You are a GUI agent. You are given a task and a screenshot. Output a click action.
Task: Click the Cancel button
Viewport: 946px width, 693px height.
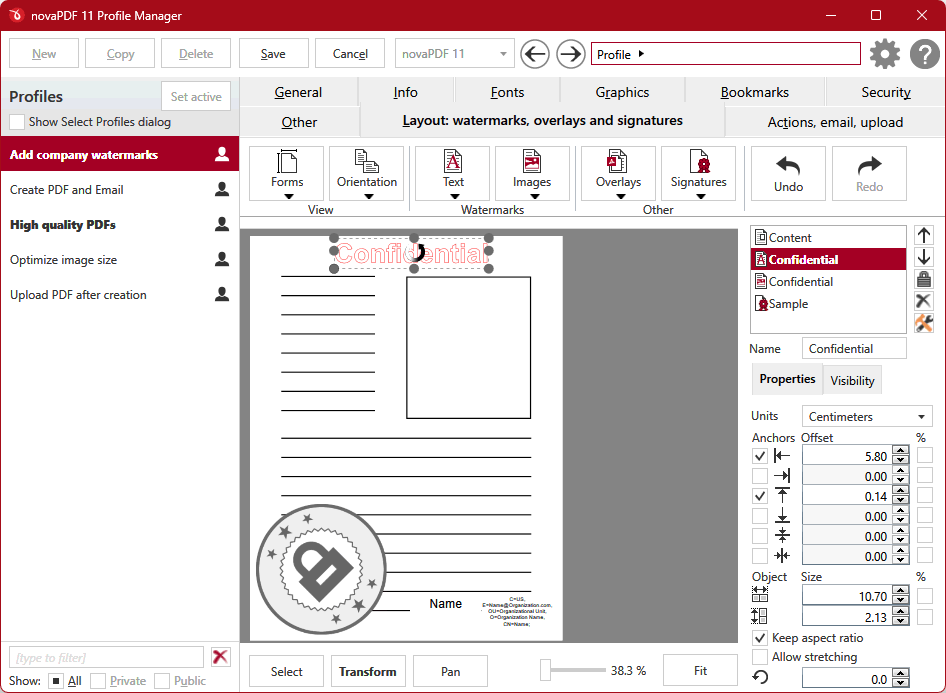pyautogui.click(x=350, y=54)
